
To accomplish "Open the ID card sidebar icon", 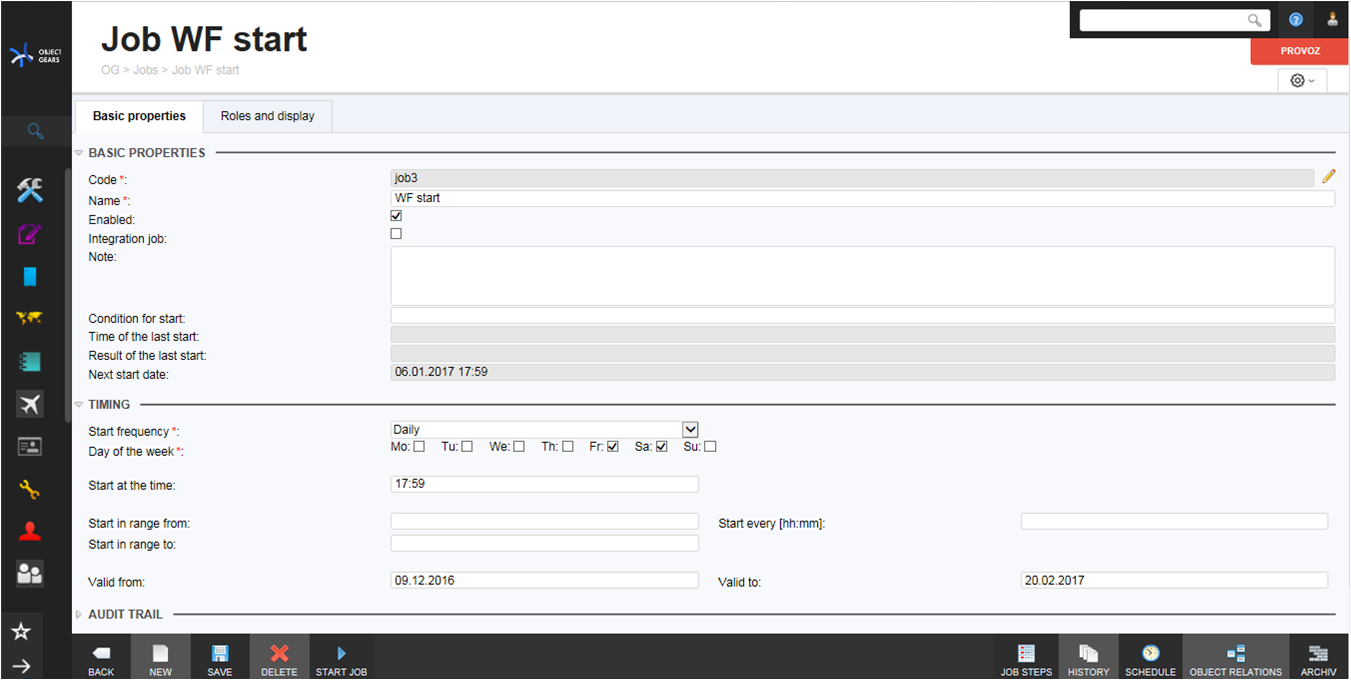I will click(30, 446).
